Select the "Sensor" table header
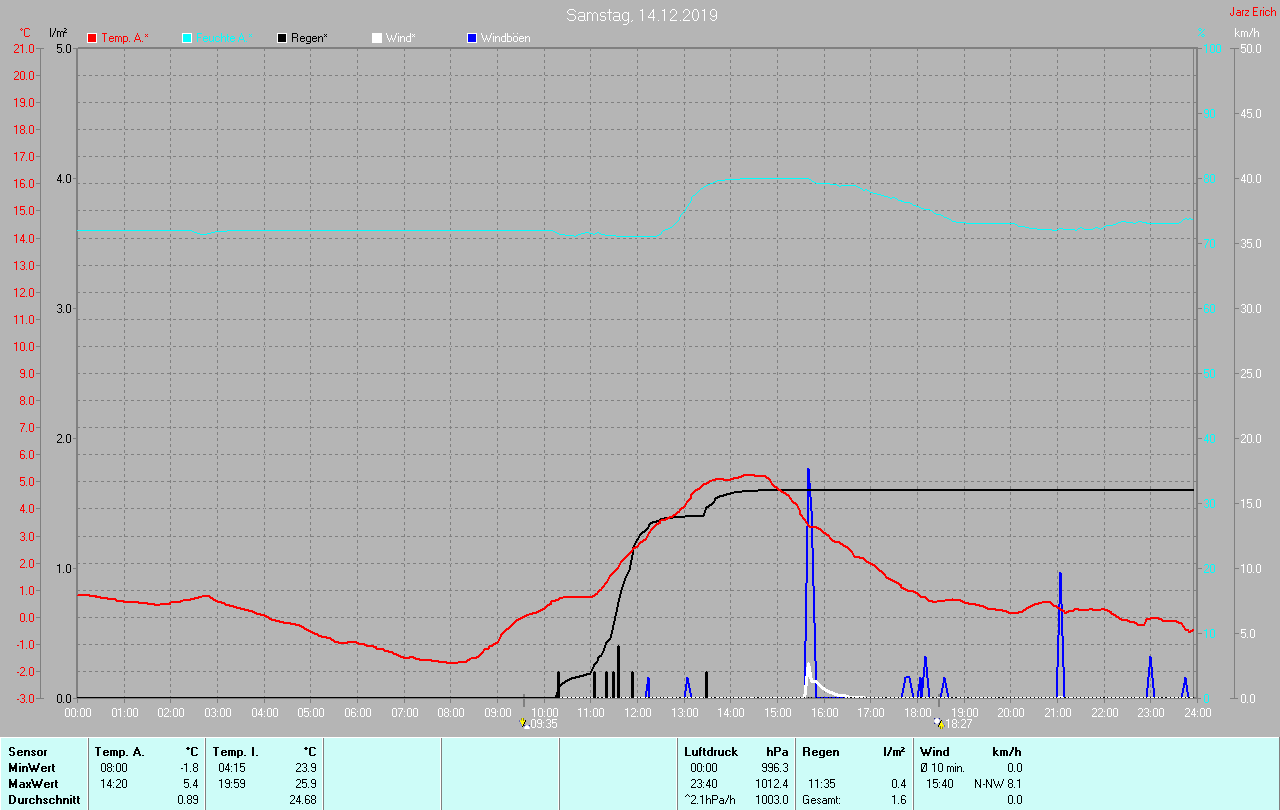Viewport: 1280px width, 810px height. pos(27,752)
